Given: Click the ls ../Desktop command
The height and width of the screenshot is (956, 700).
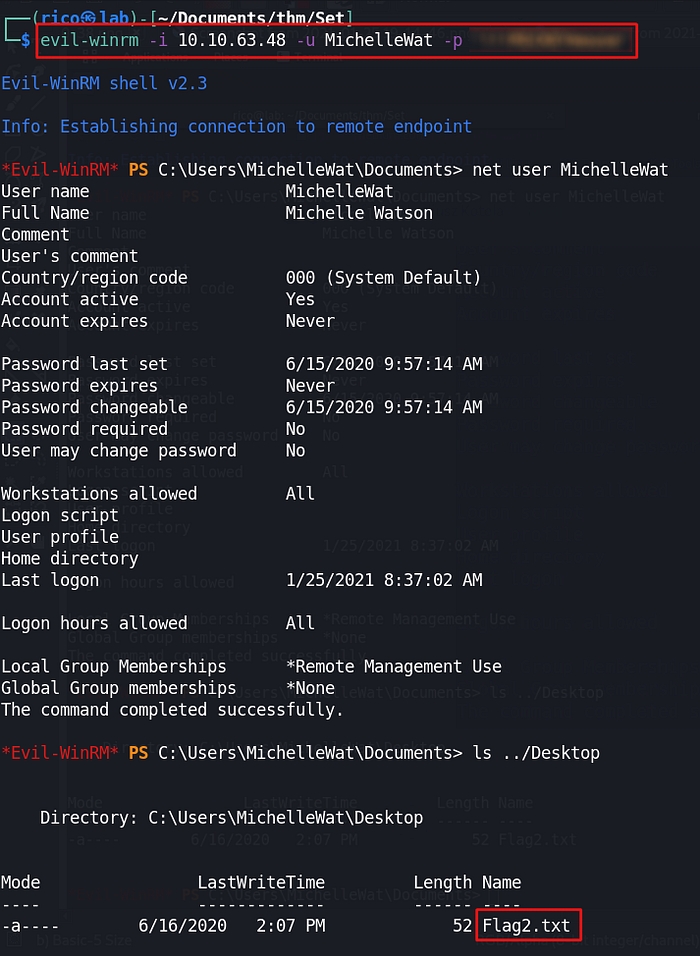Looking at the screenshot, I should pyautogui.click(x=536, y=752).
